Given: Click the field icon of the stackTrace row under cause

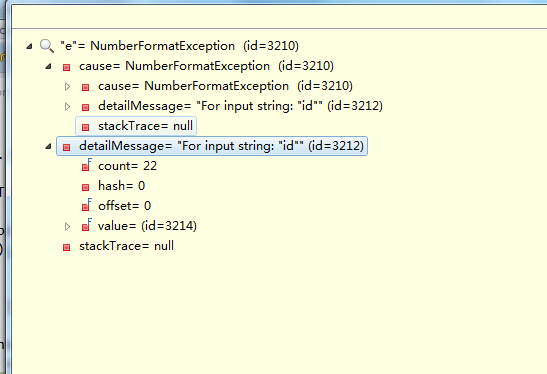Looking at the screenshot, I should coord(85,127).
